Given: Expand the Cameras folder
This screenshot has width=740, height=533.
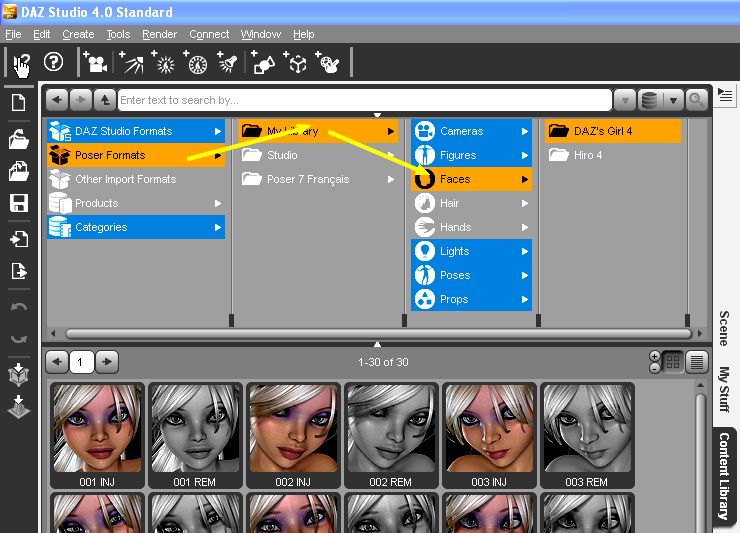Looking at the screenshot, I should pyautogui.click(x=524, y=131).
